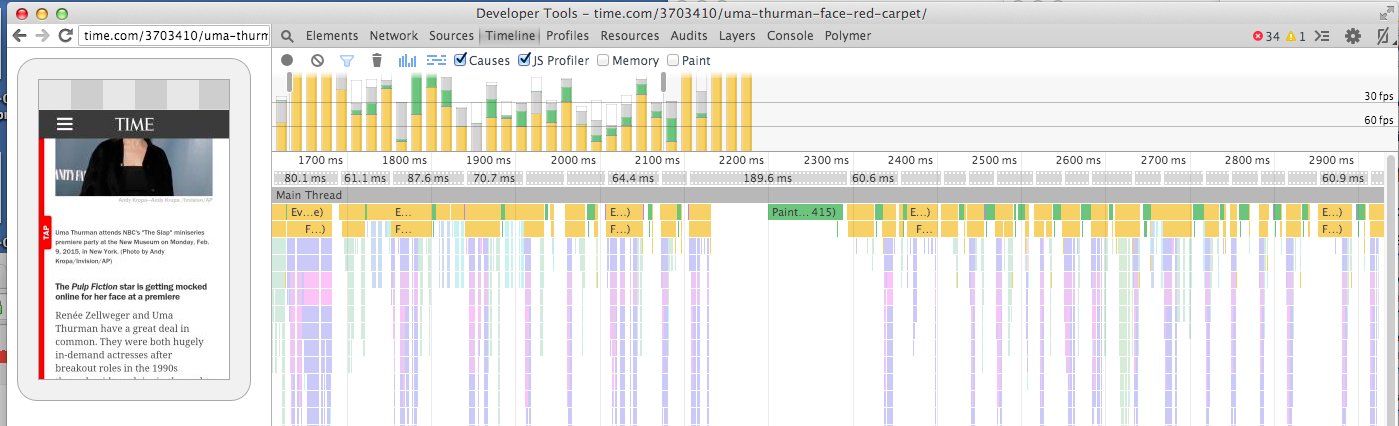Toggle the filter funnel icon
1399x426 pixels.
click(x=347, y=61)
